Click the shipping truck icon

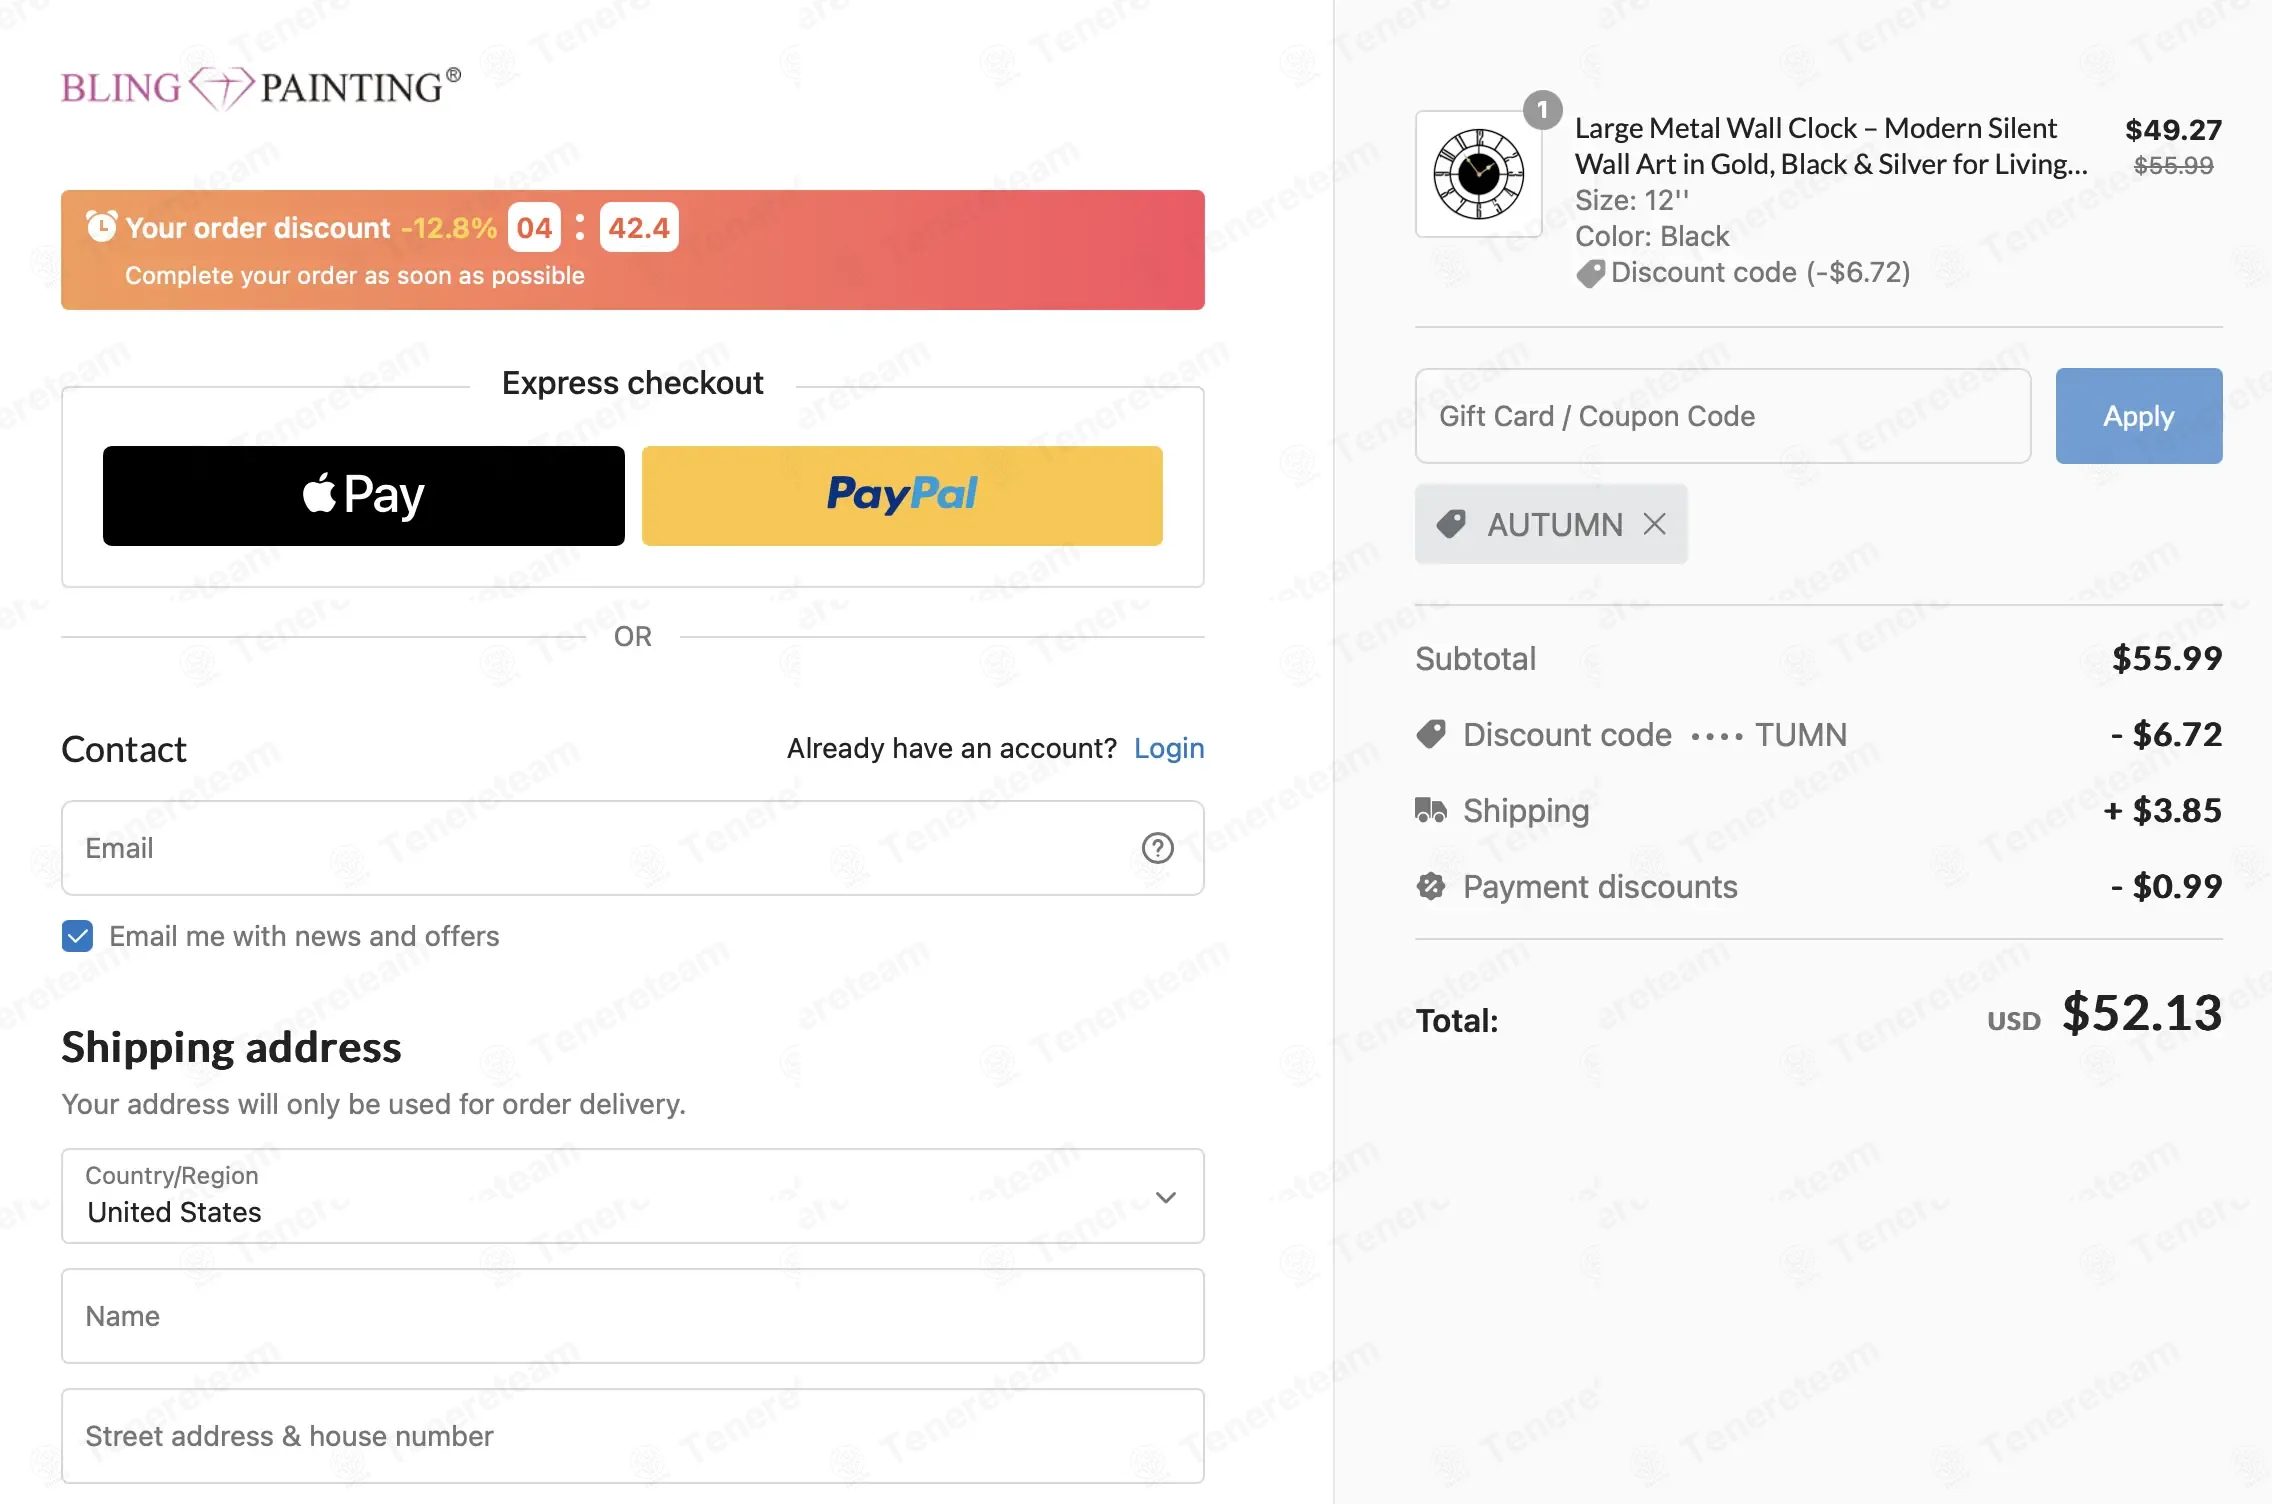coord(1431,810)
